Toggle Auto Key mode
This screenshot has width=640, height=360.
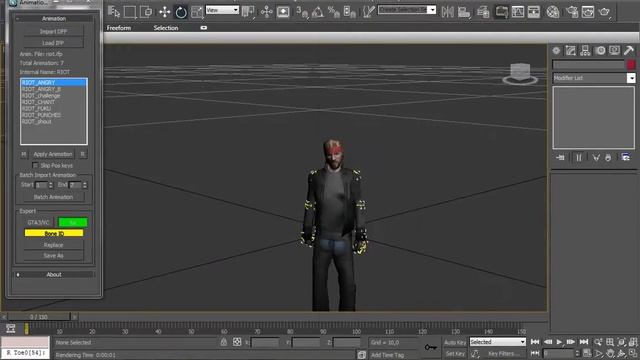tap(455, 342)
